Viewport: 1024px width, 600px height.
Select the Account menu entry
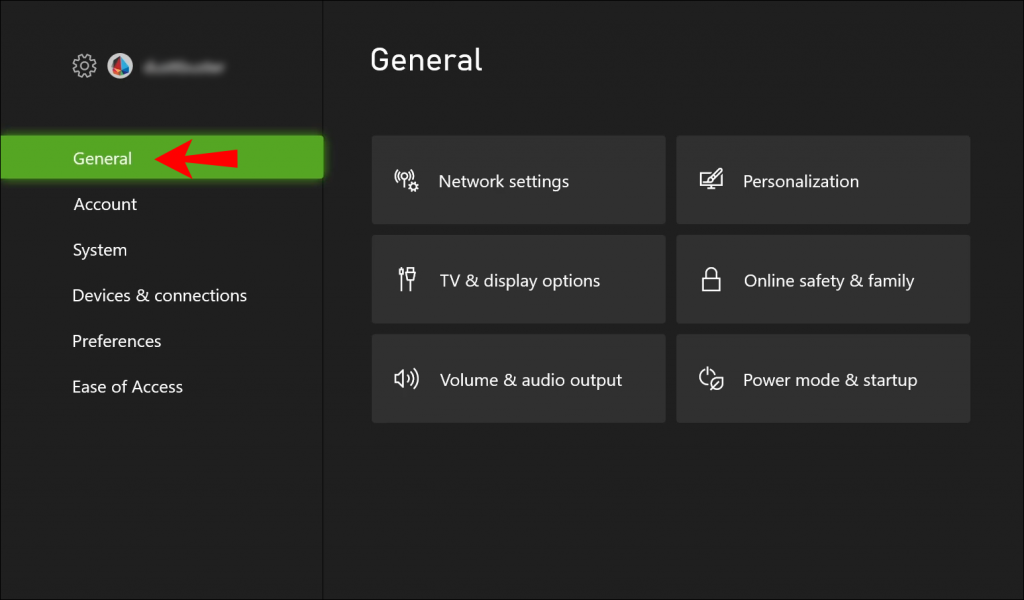[105, 204]
